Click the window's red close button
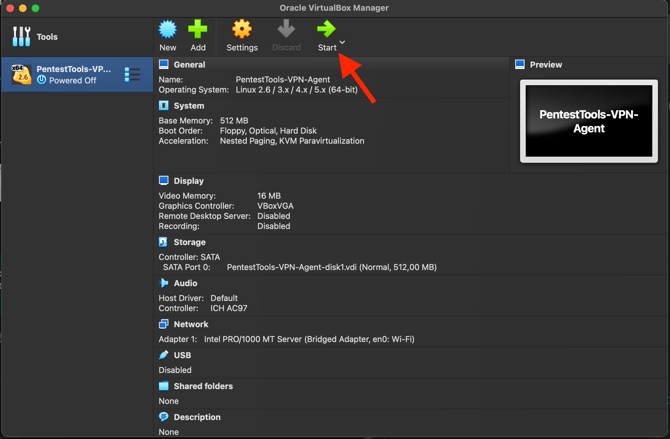The image size is (670, 439). (x=11, y=8)
